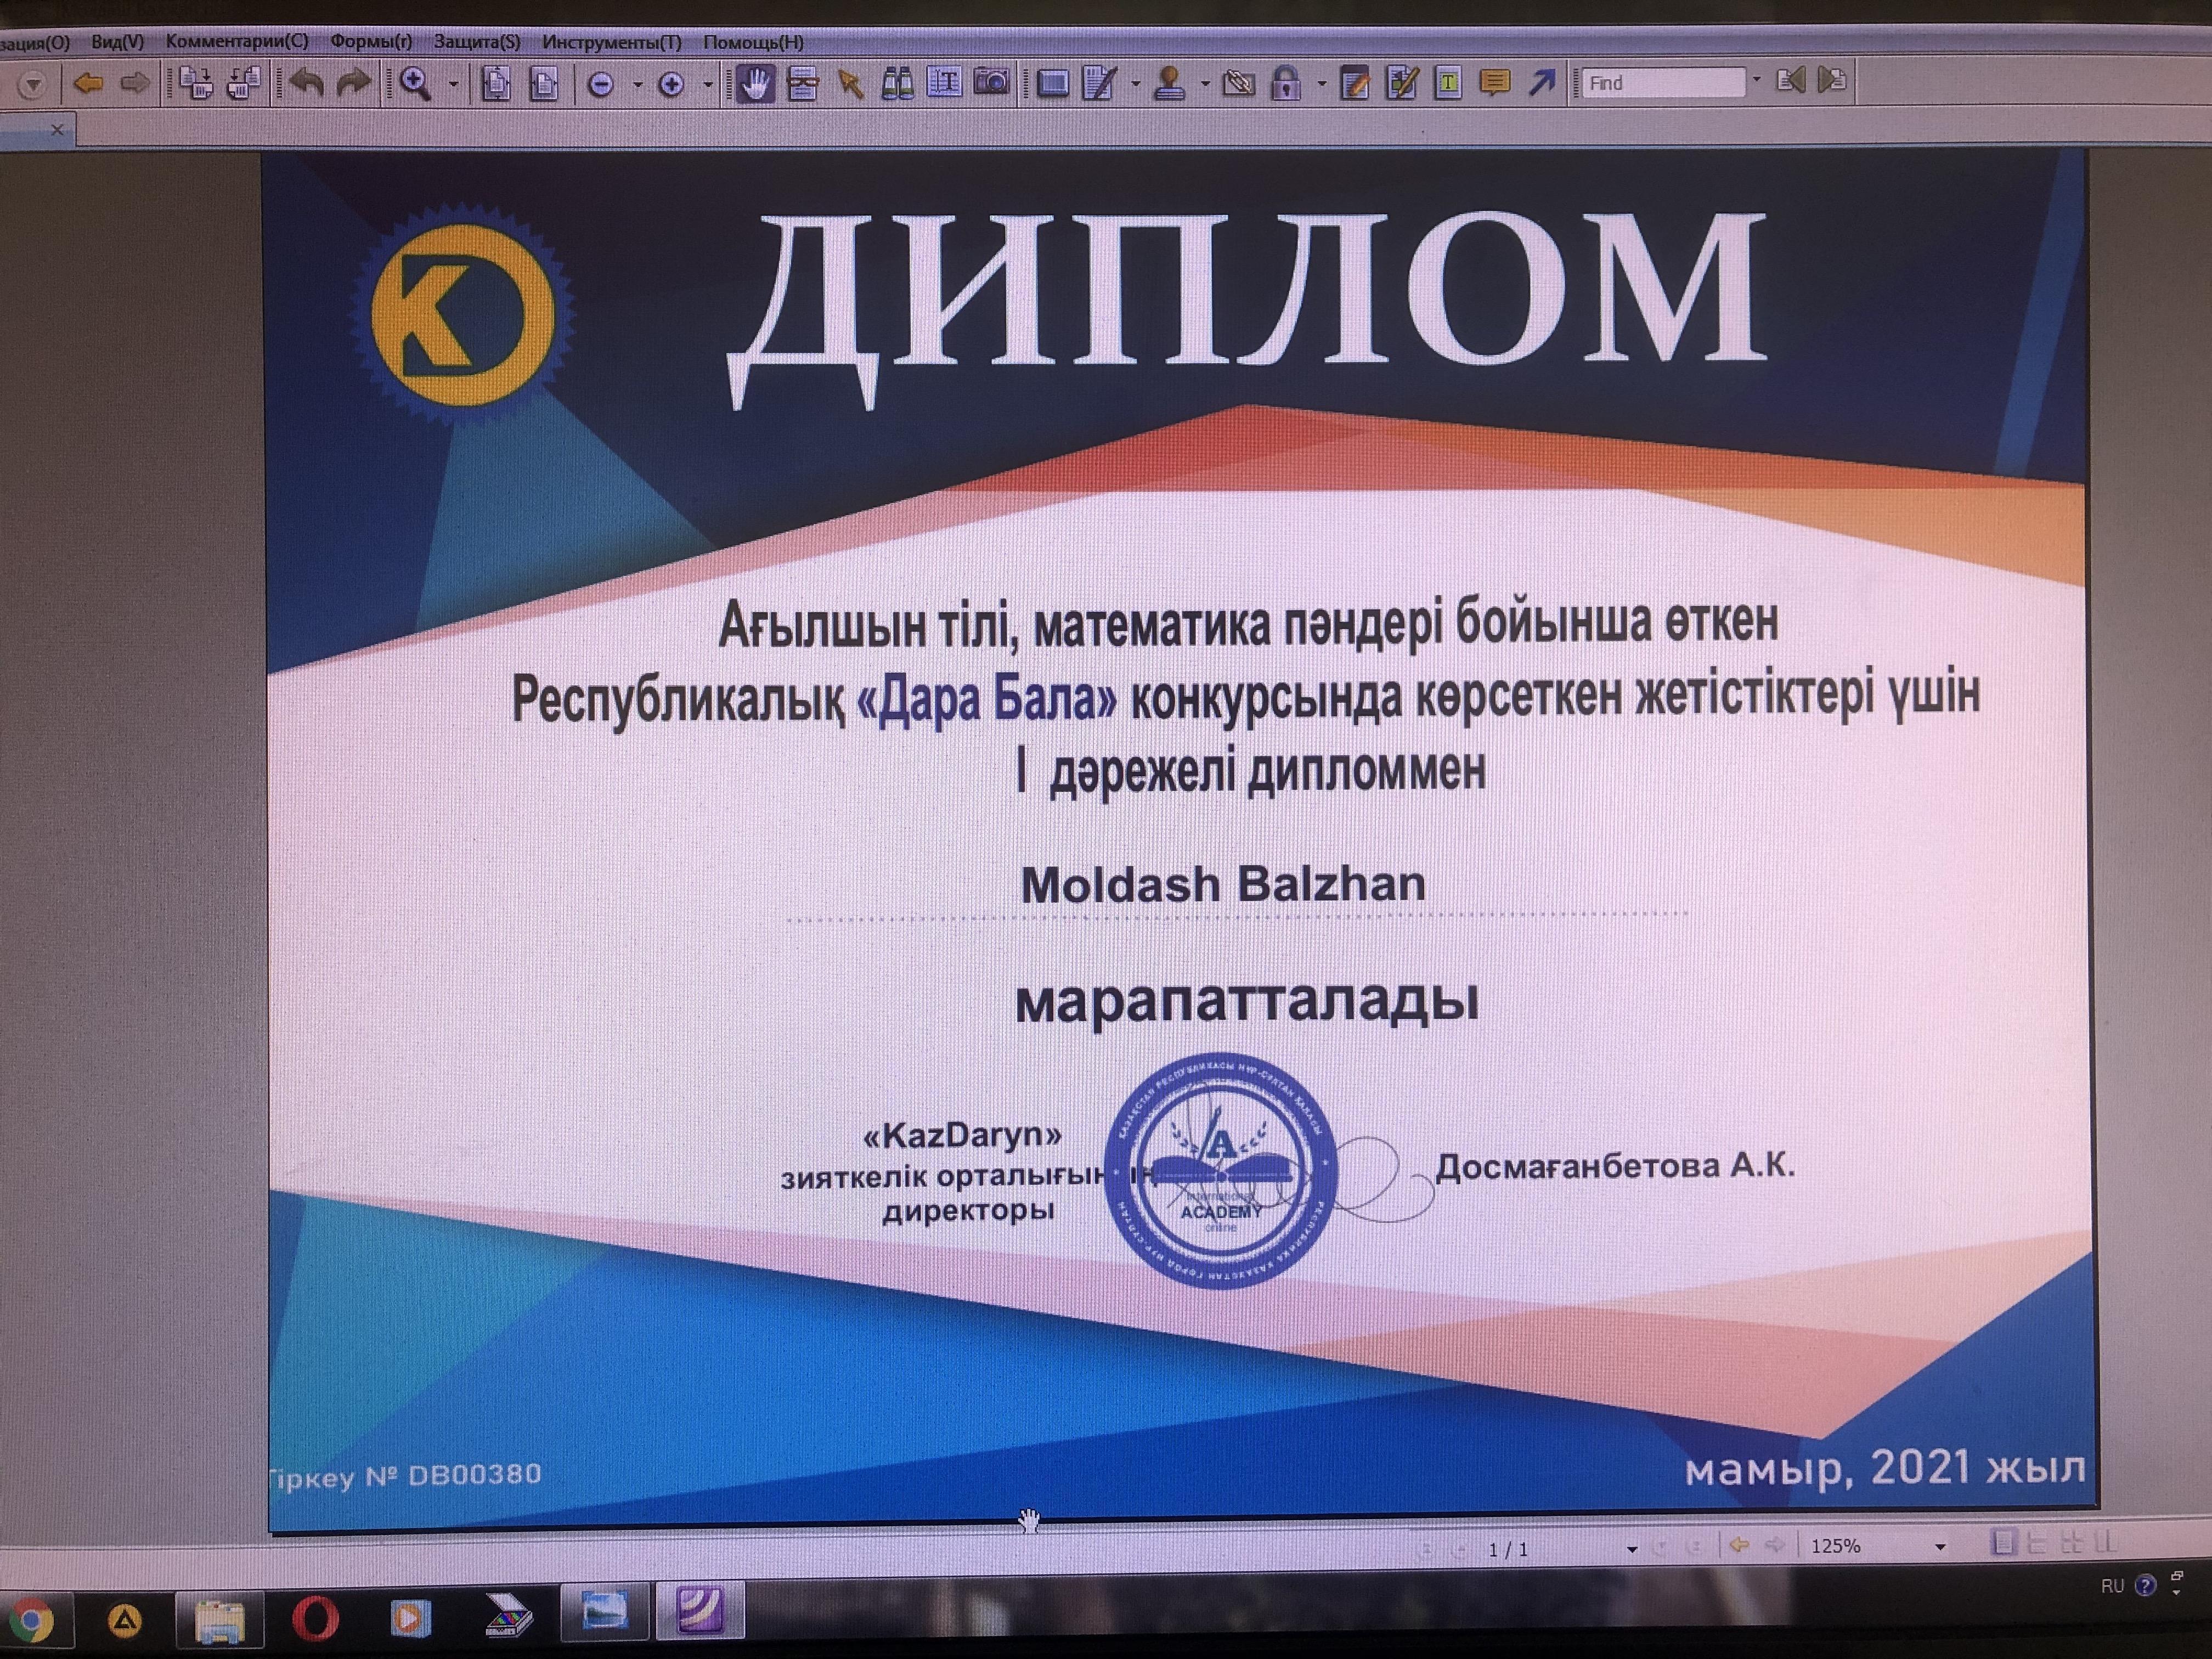Open the Комментарии(C) menu

[237, 42]
